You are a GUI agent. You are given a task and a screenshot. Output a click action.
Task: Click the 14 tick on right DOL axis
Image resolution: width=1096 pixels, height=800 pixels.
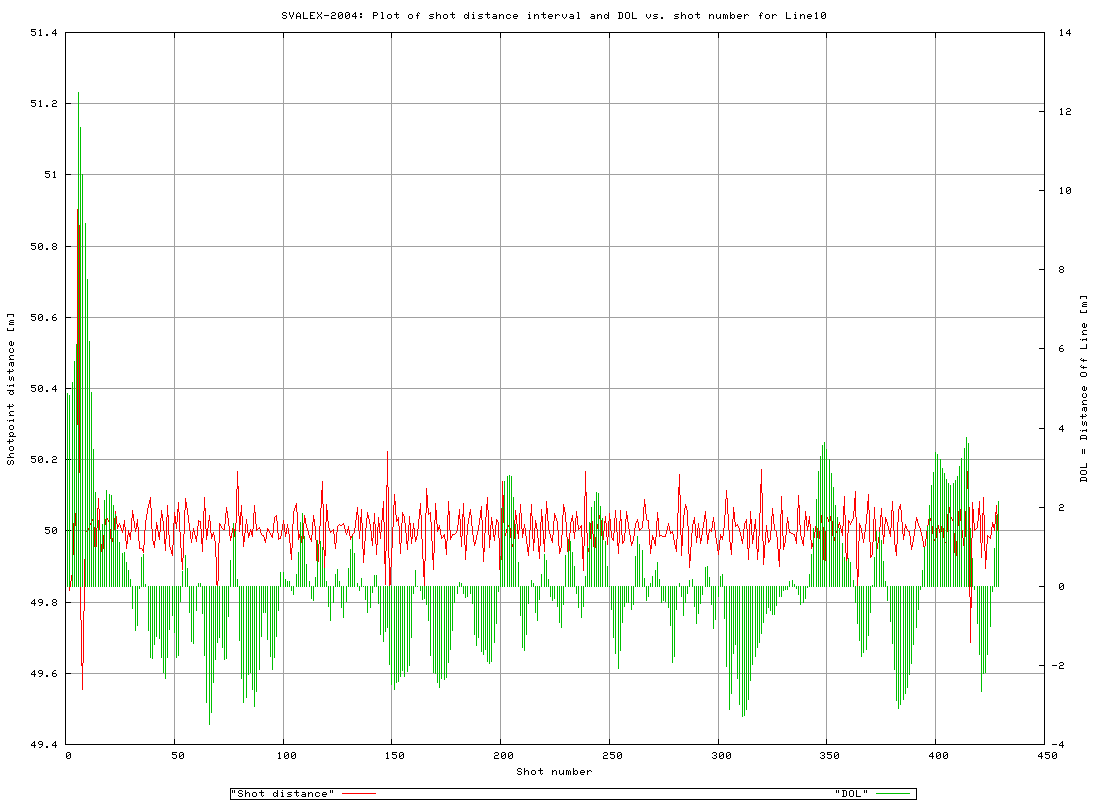1064,33
